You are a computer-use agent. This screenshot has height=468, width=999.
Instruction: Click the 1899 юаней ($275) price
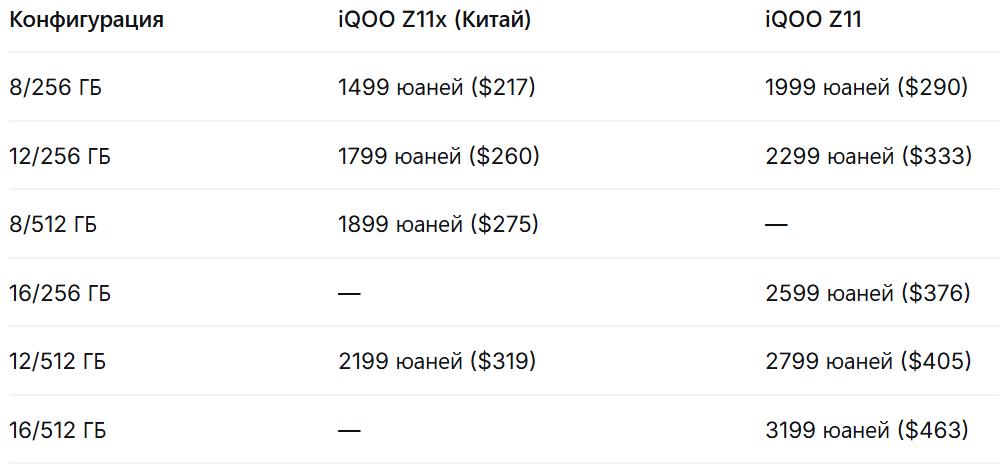tap(438, 225)
